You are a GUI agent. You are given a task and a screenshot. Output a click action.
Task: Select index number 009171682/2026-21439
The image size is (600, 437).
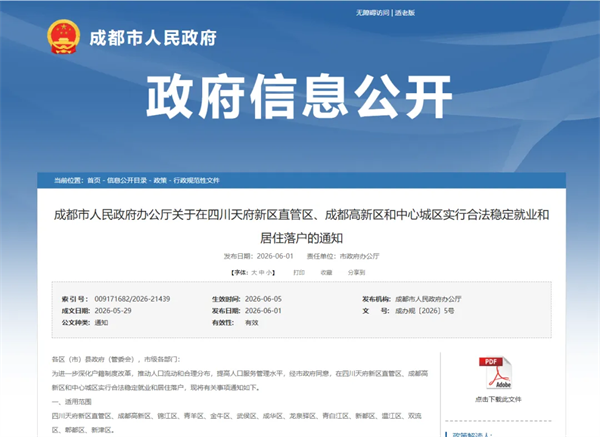(x=132, y=299)
